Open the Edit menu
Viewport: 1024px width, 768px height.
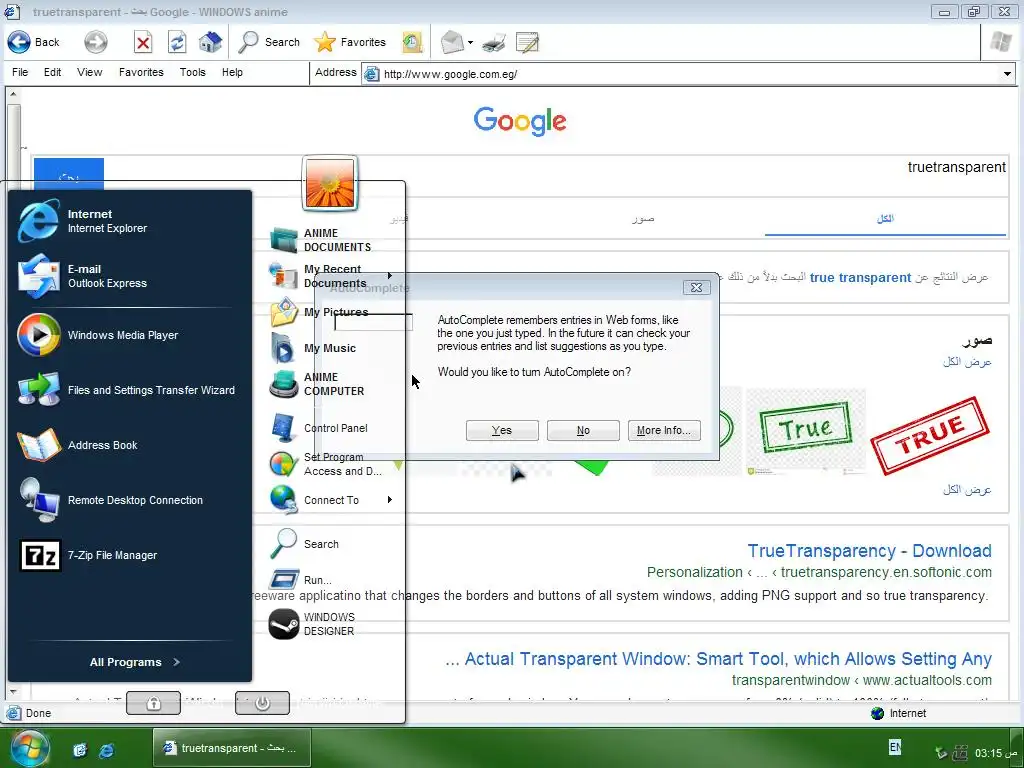click(52, 72)
